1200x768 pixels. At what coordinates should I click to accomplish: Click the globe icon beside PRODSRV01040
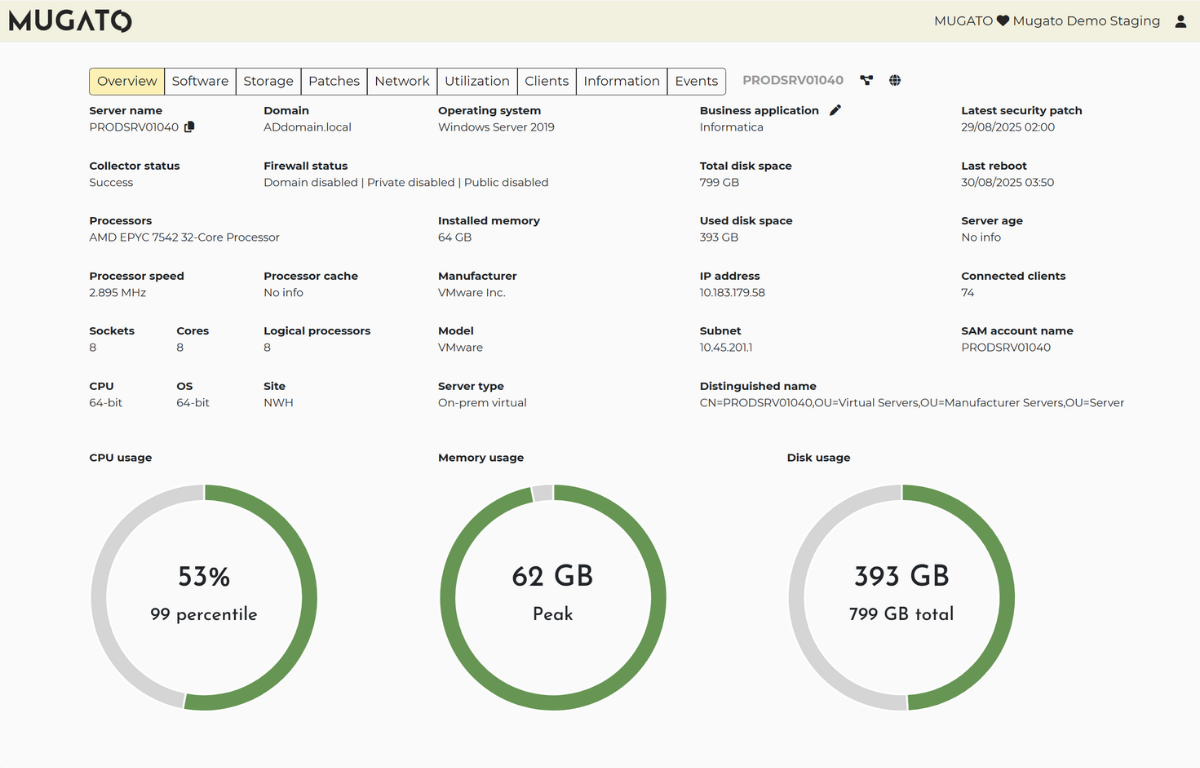pos(895,81)
